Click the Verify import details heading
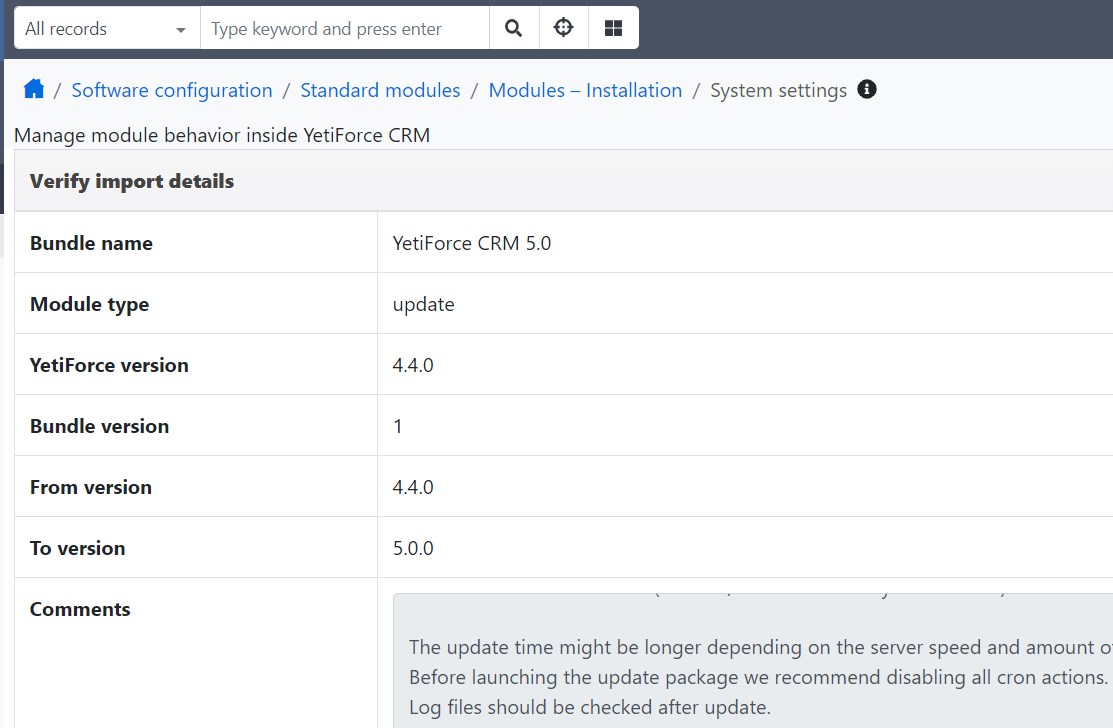This screenshot has height=728, width=1113. 132,181
